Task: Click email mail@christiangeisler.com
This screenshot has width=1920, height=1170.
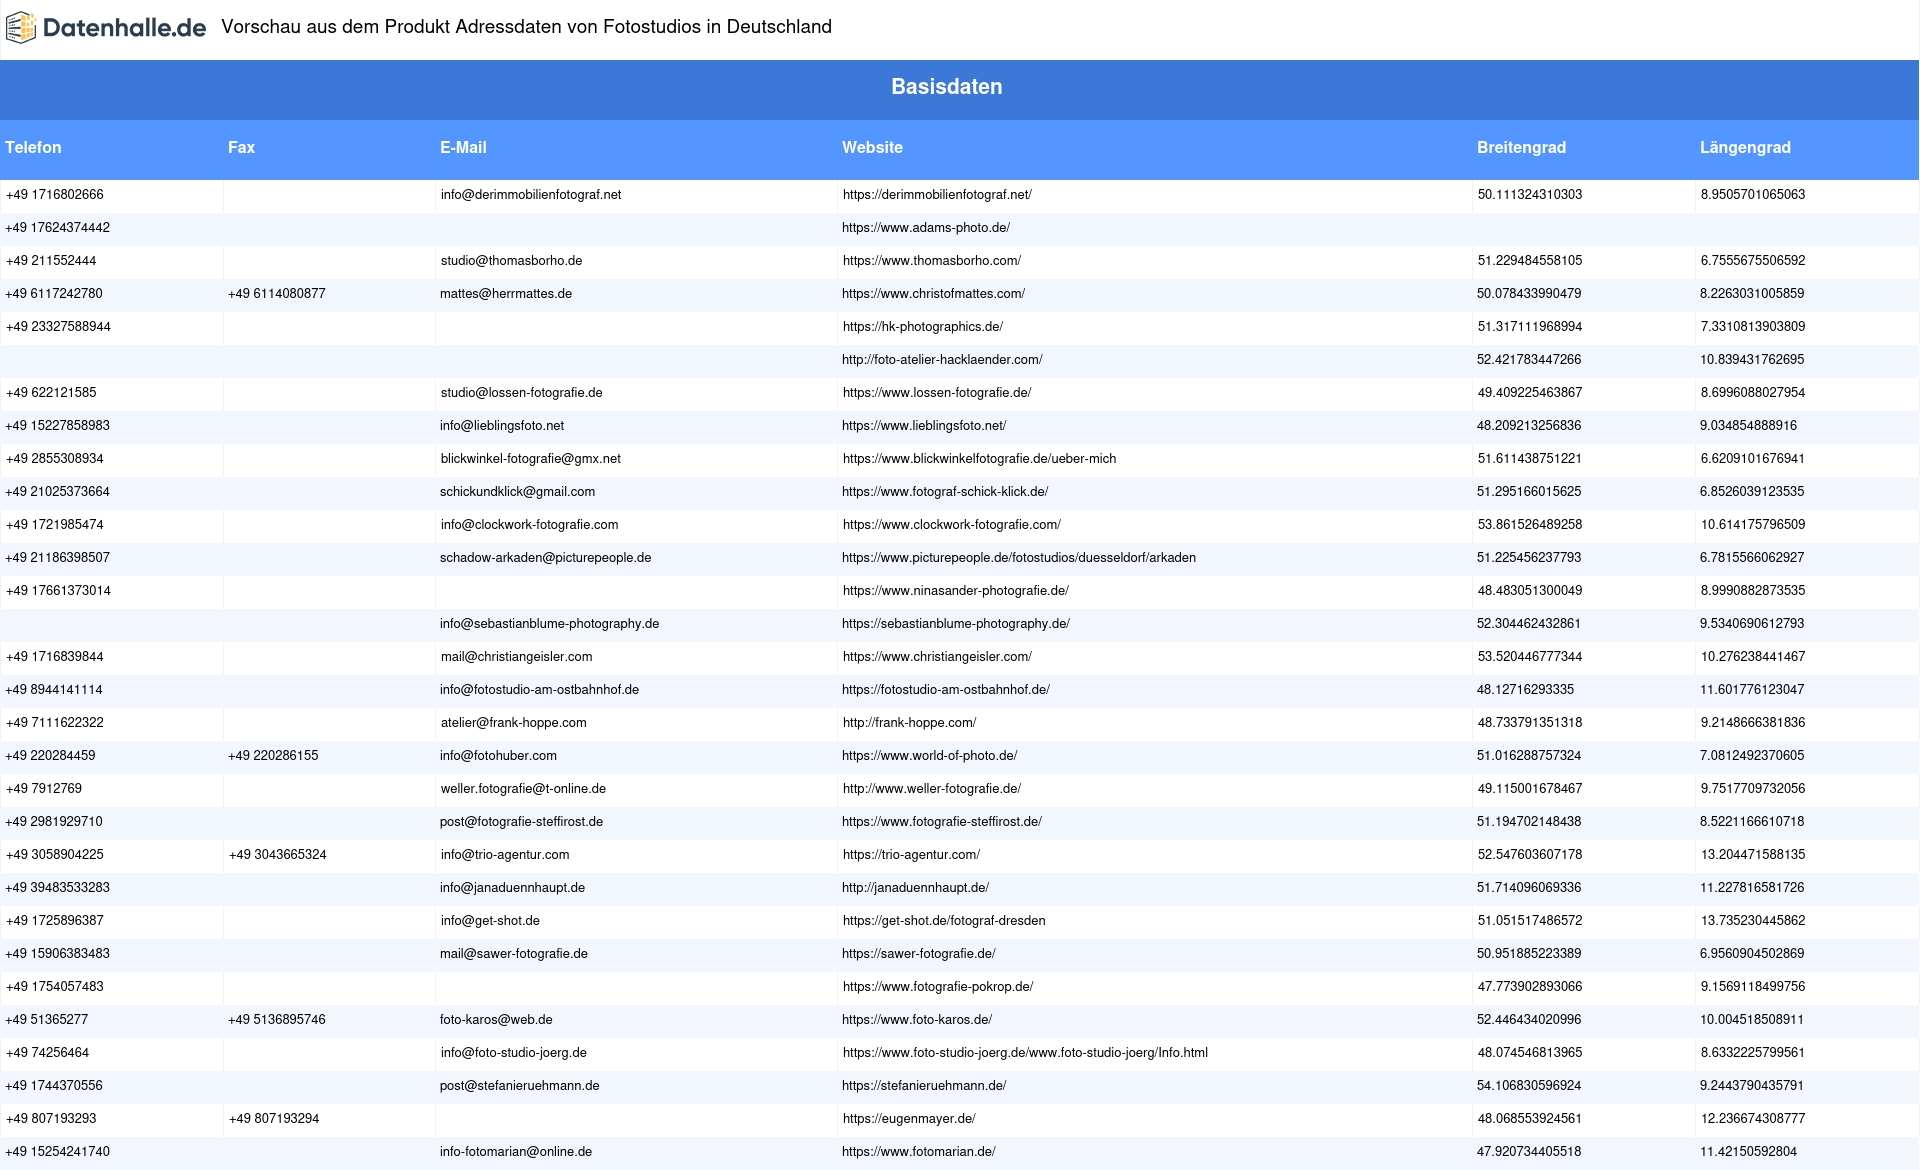Action: (x=517, y=657)
